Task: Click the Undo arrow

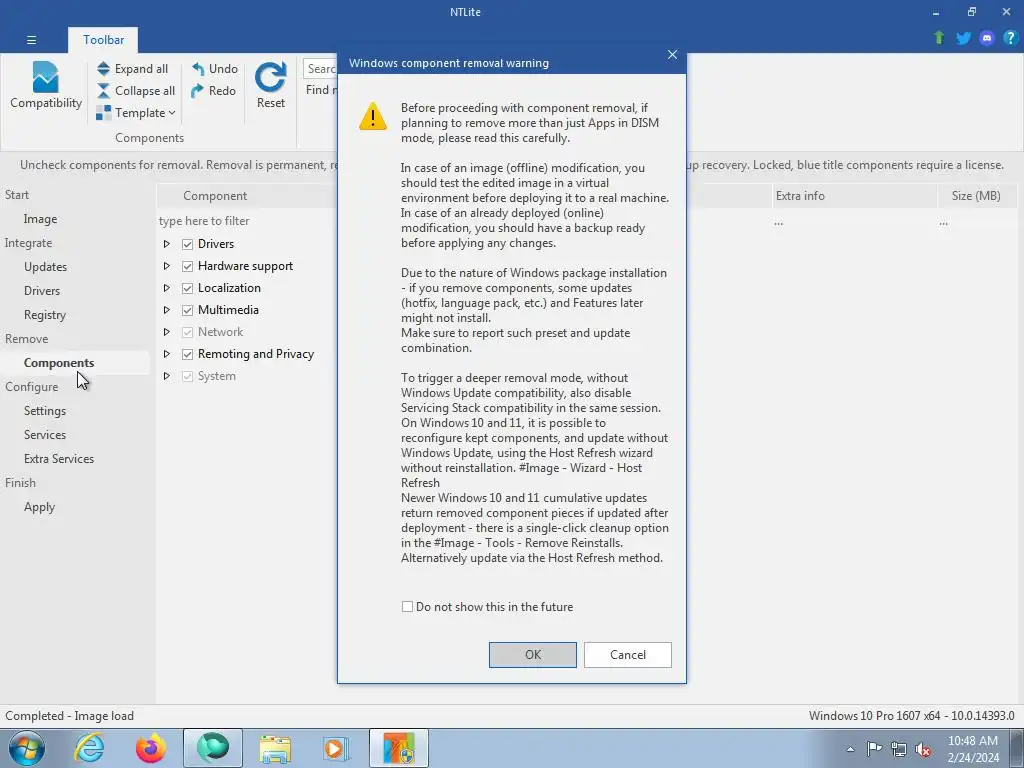Action: [198, 69]
